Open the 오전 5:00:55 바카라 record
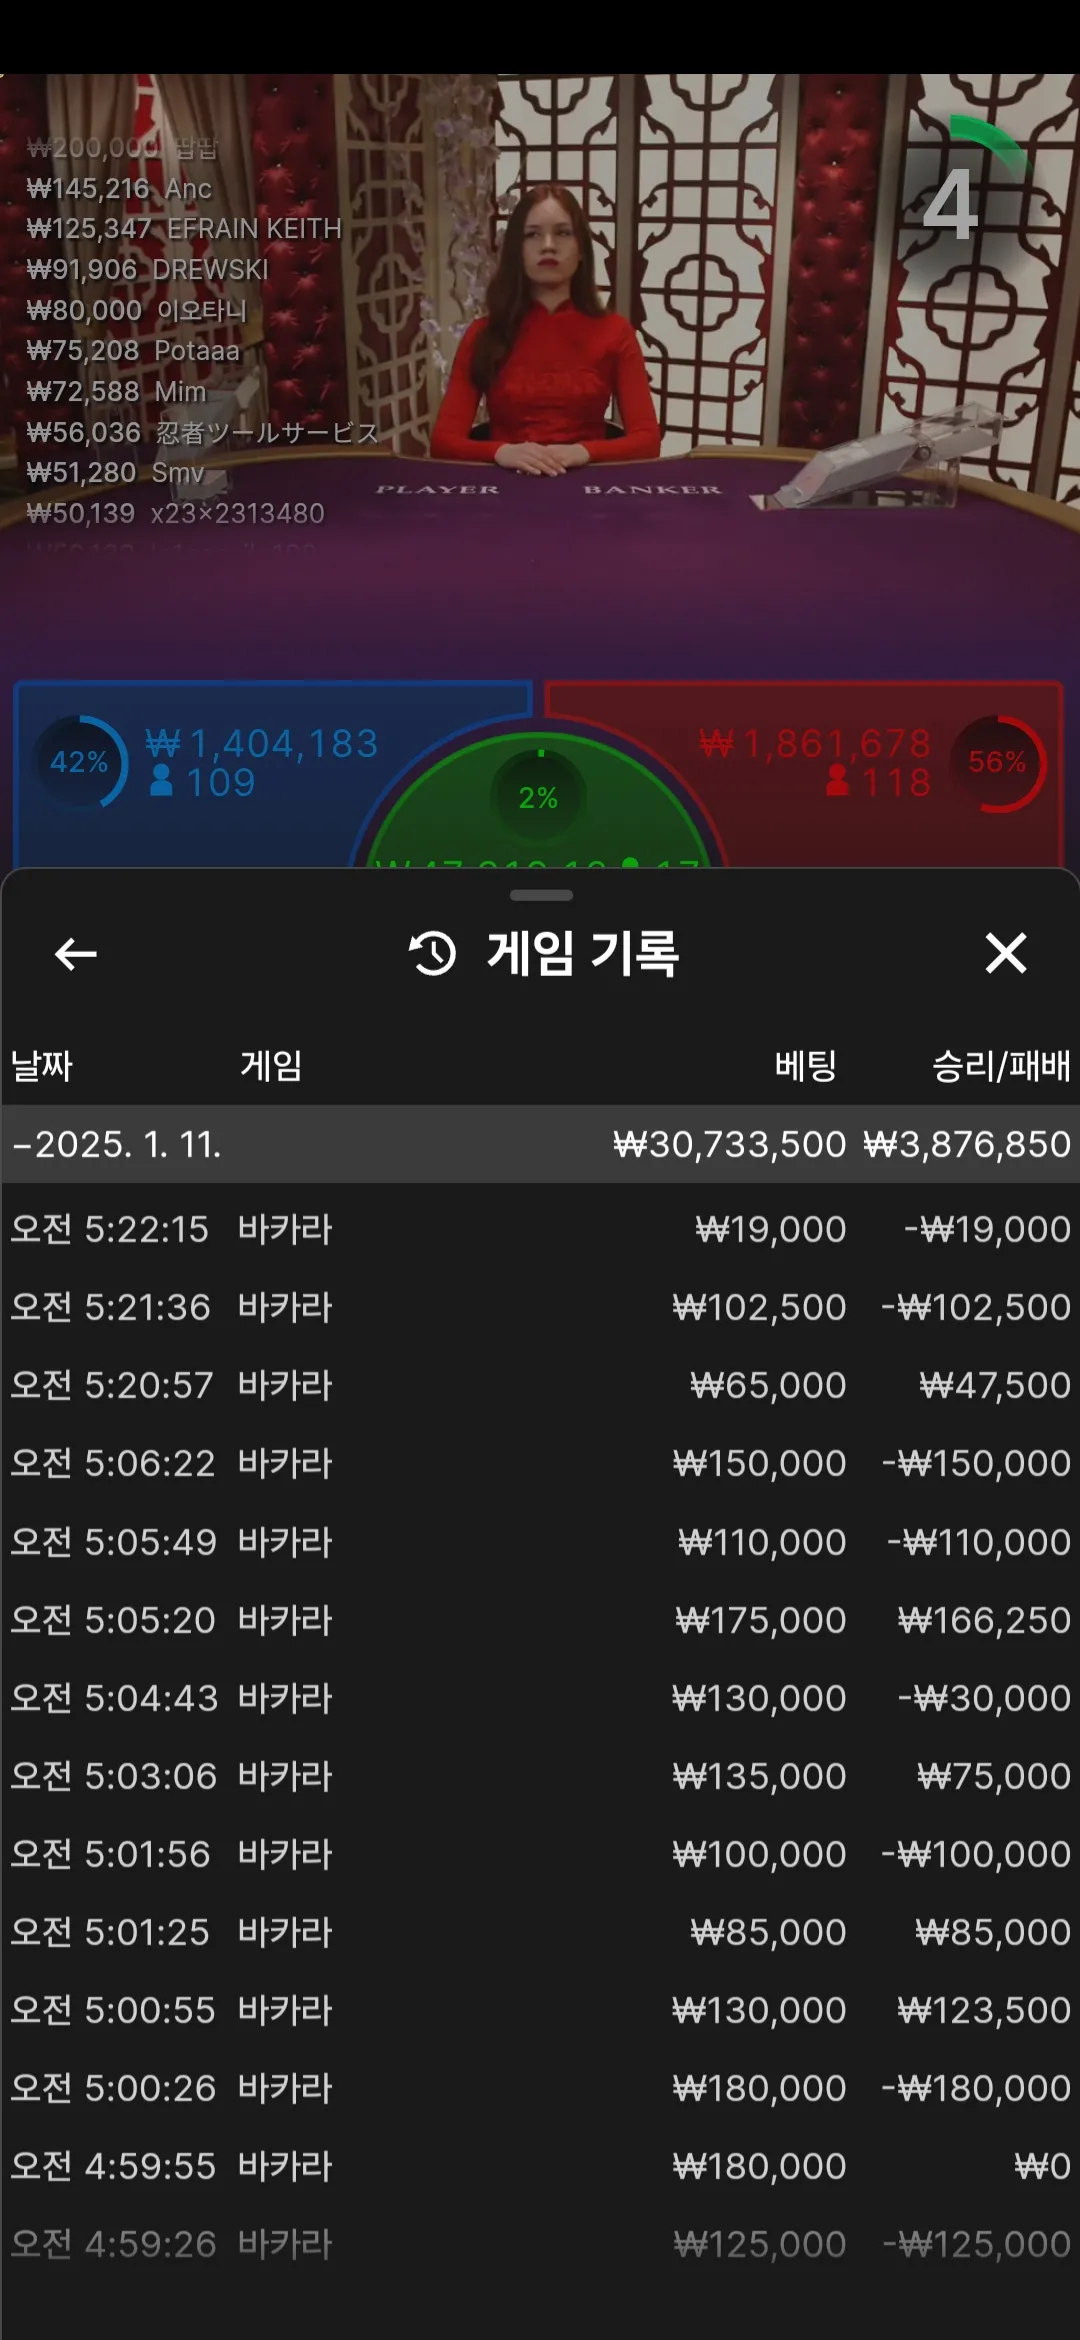 coord(540,2010)
